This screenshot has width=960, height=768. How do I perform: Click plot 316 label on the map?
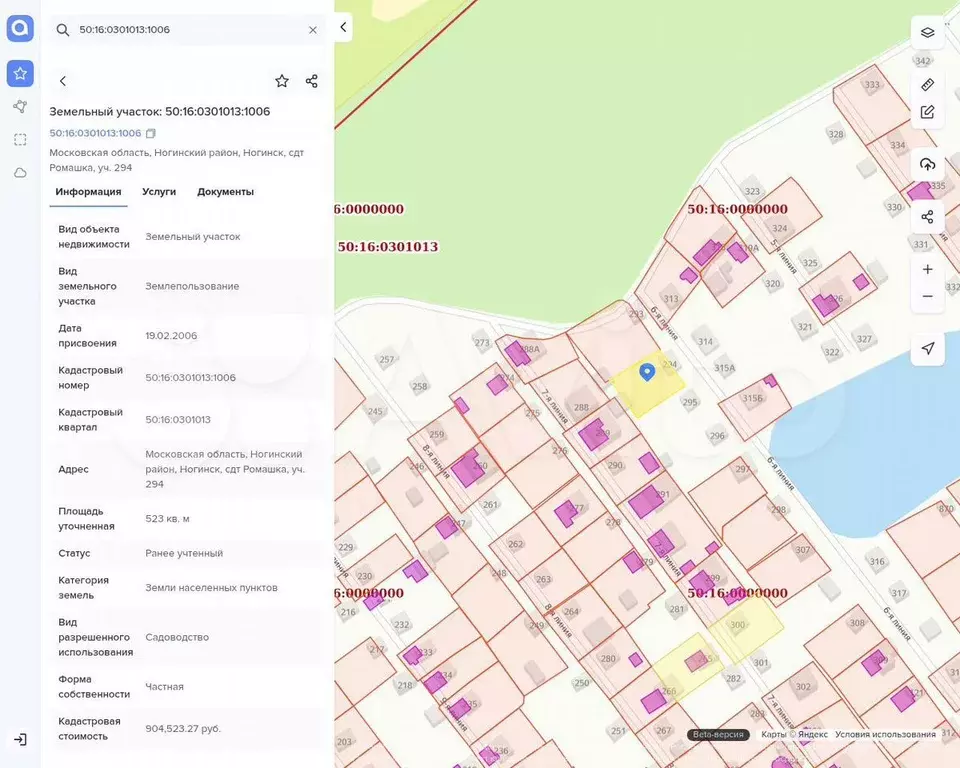877,562
